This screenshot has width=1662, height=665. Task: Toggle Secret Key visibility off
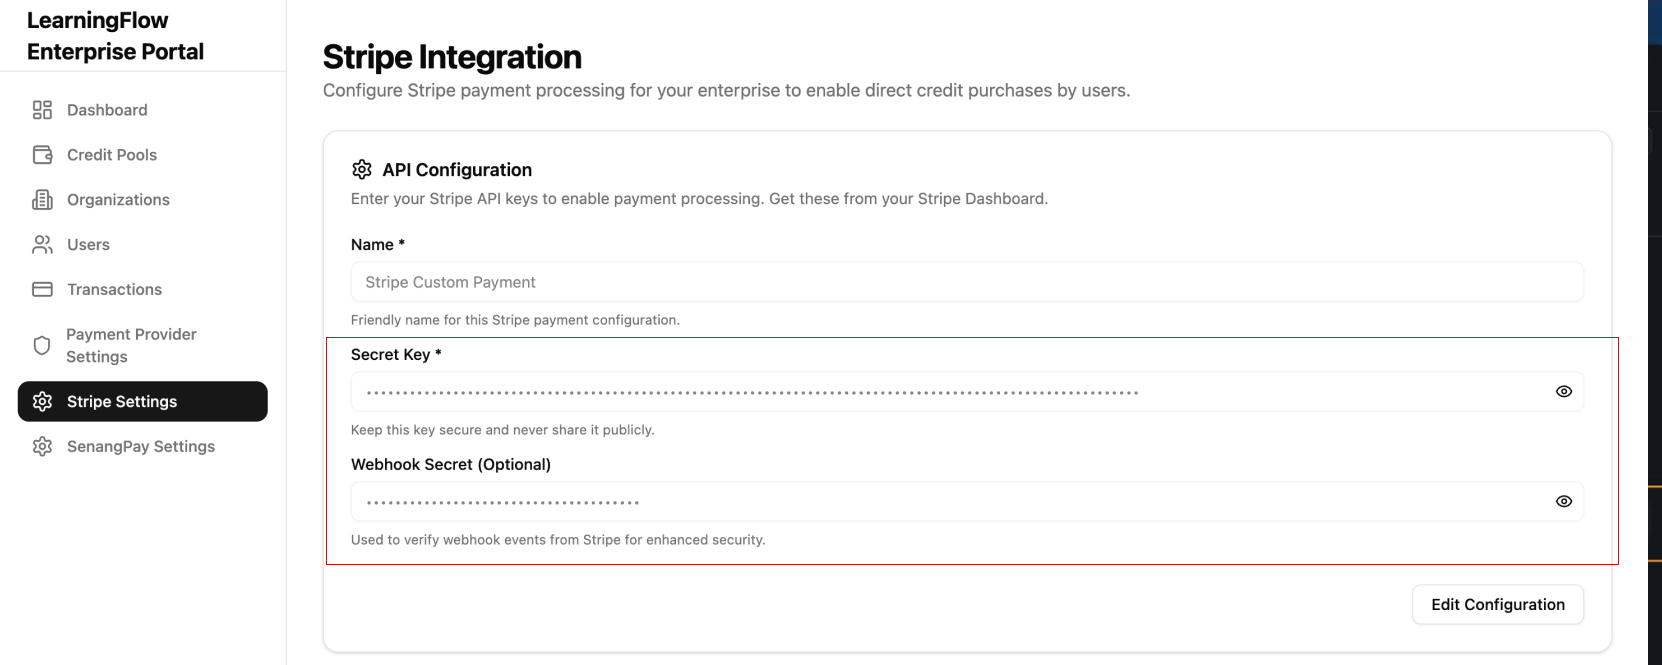(x=1563, y=391)
